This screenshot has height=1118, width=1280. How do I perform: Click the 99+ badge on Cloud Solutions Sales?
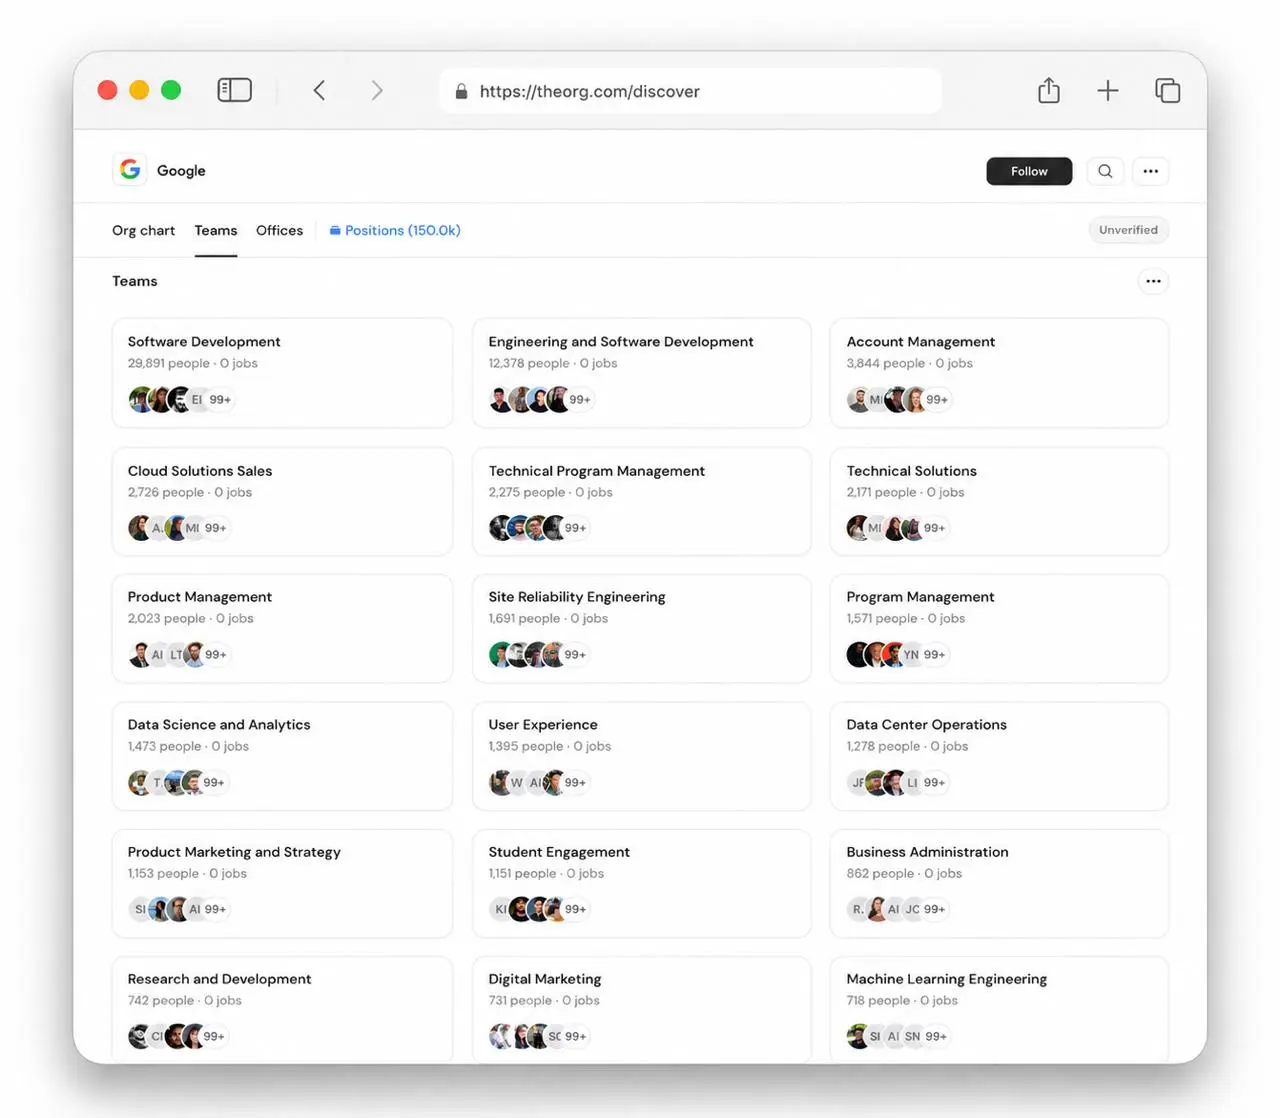pos(216,527)
